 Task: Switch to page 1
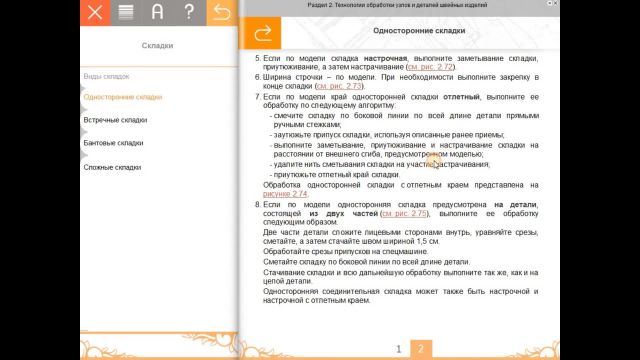pos(399,349)
